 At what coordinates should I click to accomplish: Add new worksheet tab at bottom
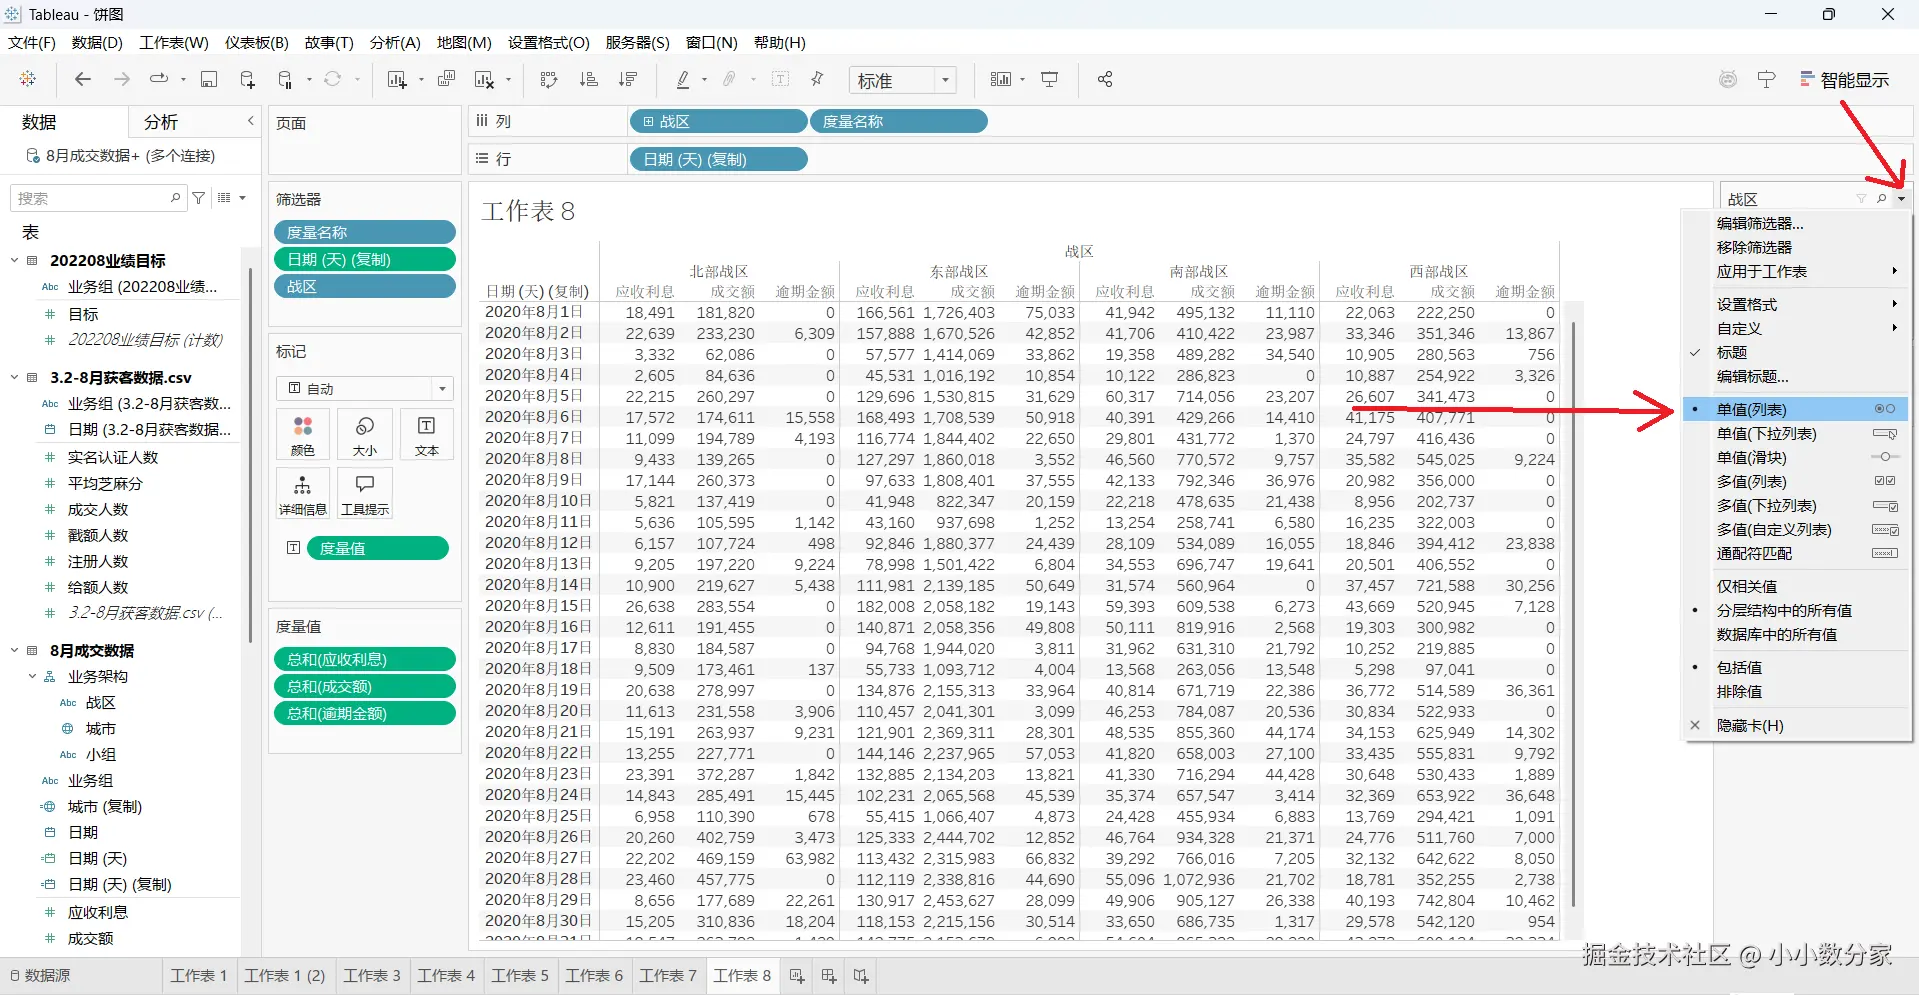[x=797, y=975]
